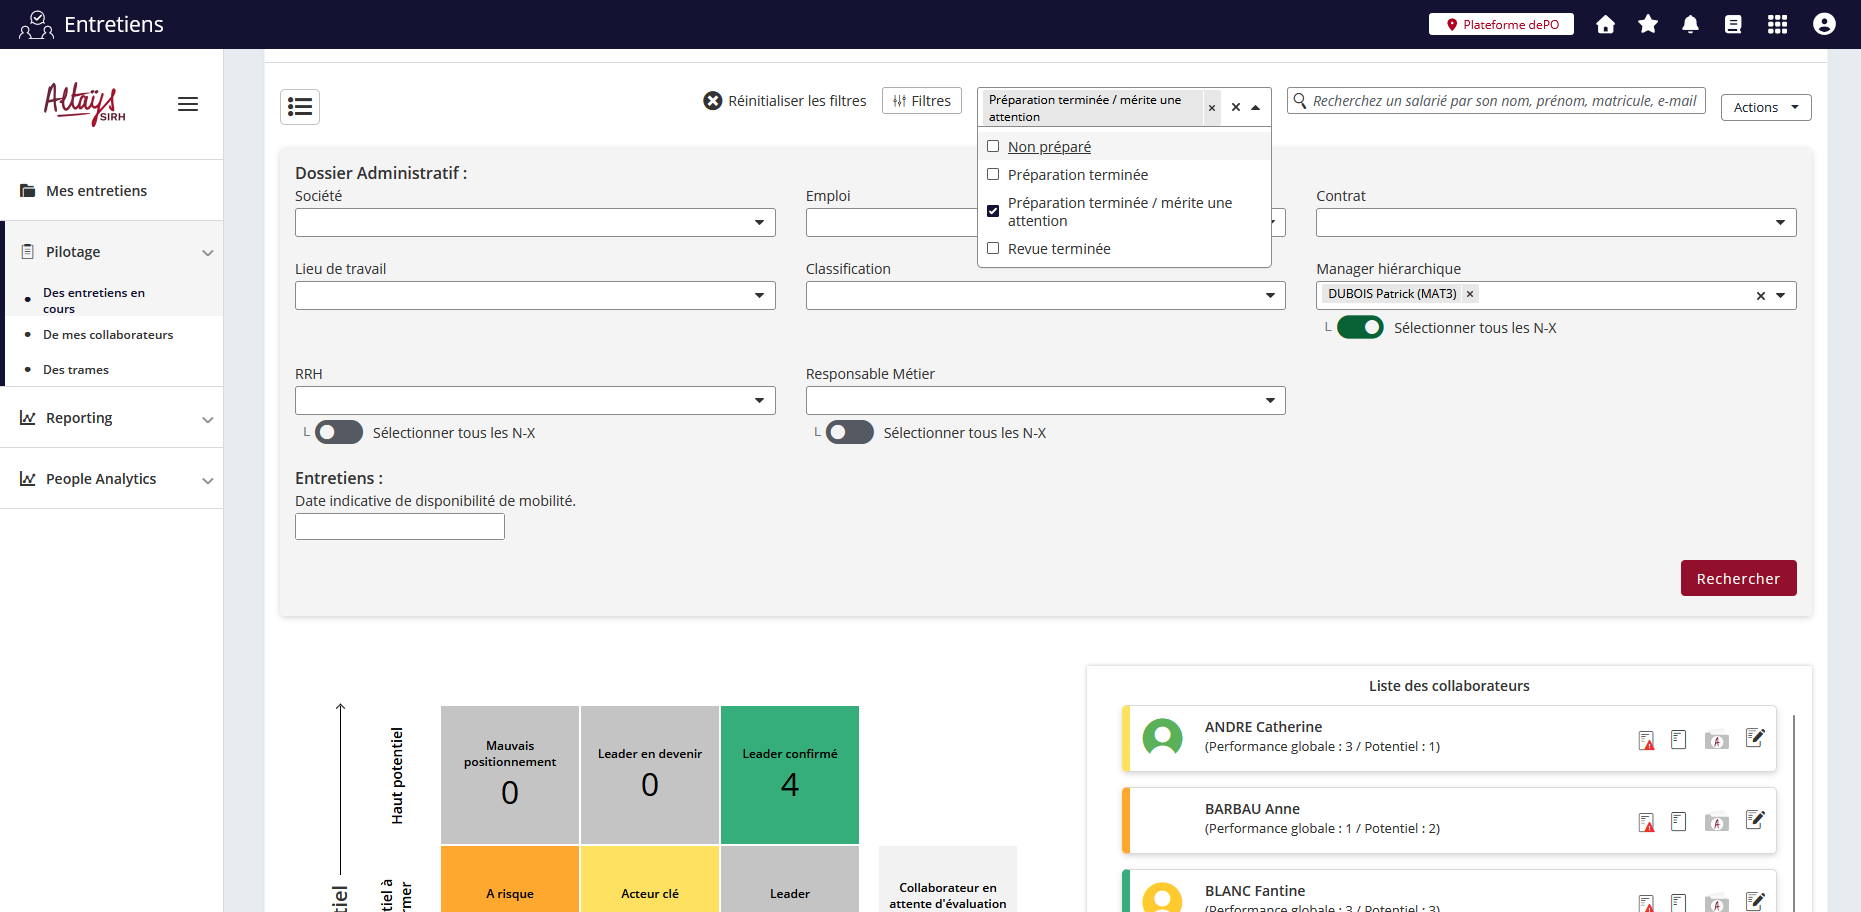Toggle sidebar with hamburger menu icon

tap(188, 104)
